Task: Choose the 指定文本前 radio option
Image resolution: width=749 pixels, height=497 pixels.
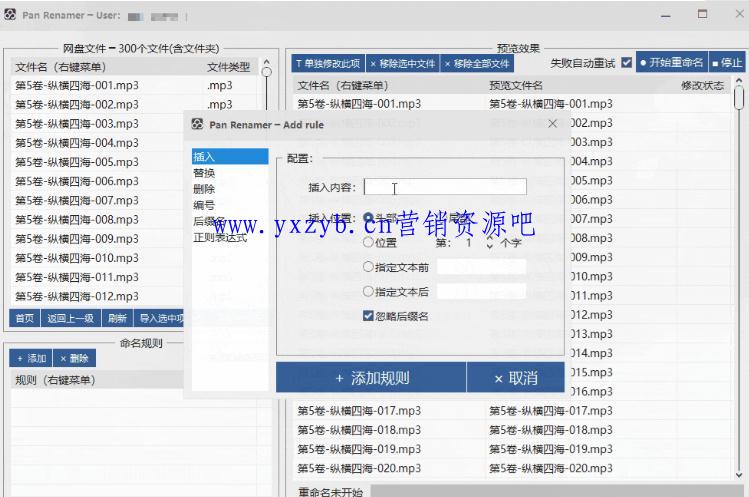Action: click(368, 267)
